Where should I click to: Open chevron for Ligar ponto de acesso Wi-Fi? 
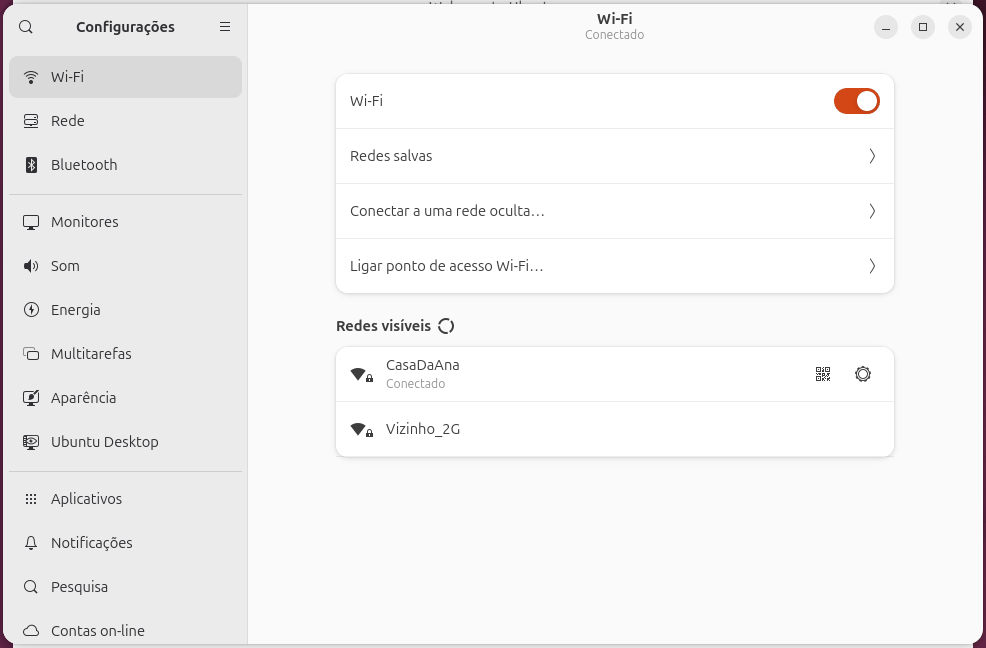point(872,266)
